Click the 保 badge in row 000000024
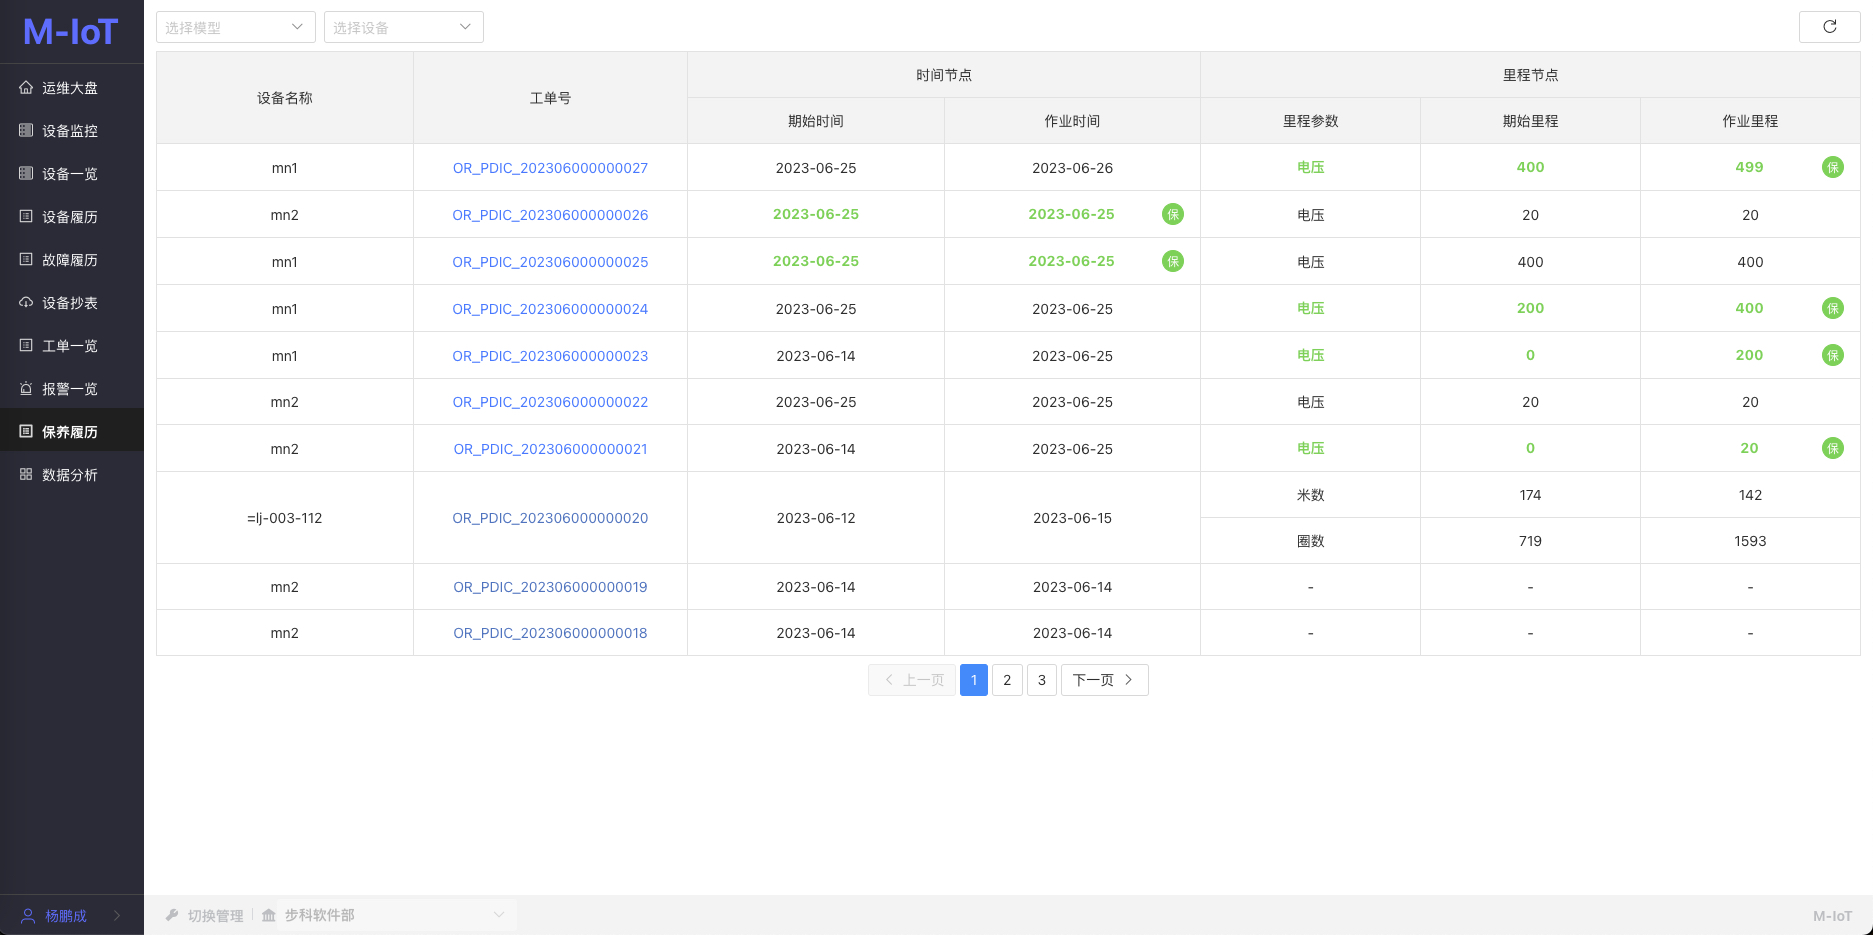Screen dimensions: 1873x935 pyautogui.click(x=1832, y=308)
